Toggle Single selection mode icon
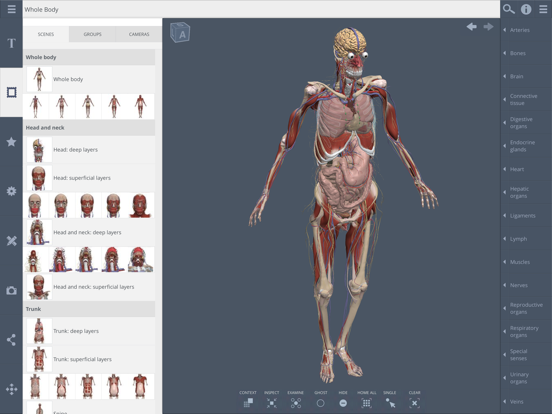Image resolution: width=552 pixels, height=414 pixels. (390, 403)
